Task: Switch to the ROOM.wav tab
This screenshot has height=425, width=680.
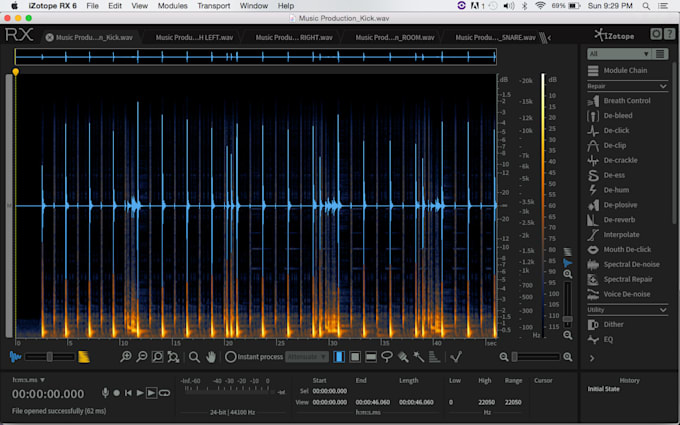Action: 395,38
